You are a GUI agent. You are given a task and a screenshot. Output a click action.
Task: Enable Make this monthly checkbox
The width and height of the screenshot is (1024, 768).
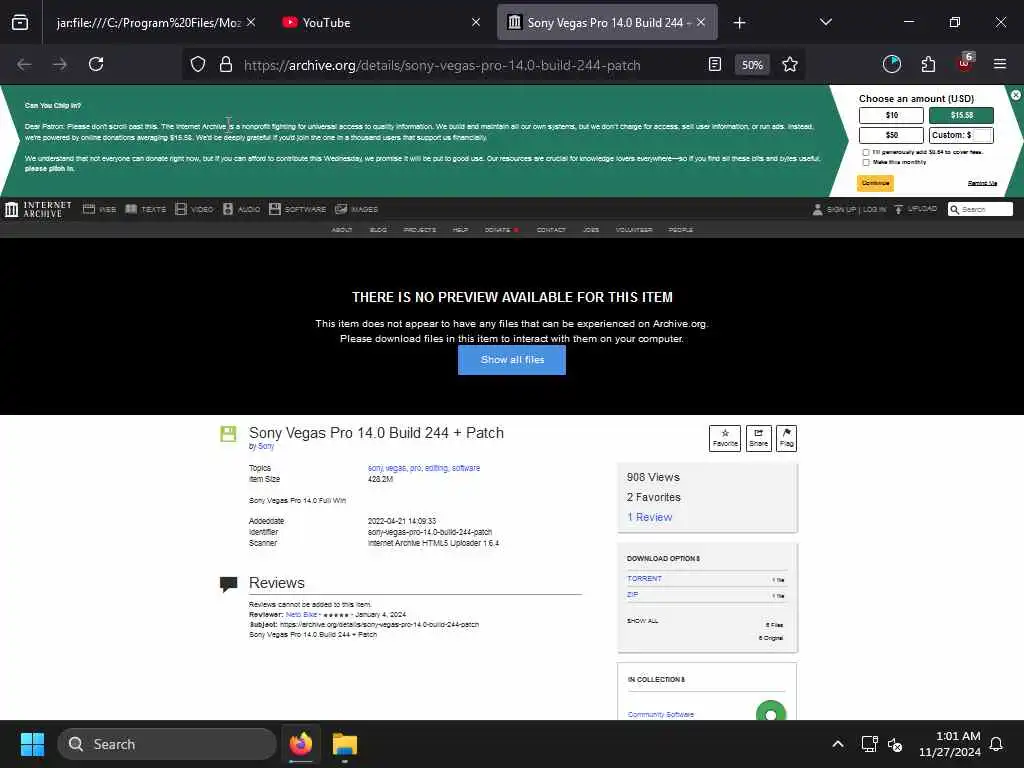click(x=866, y=162)
